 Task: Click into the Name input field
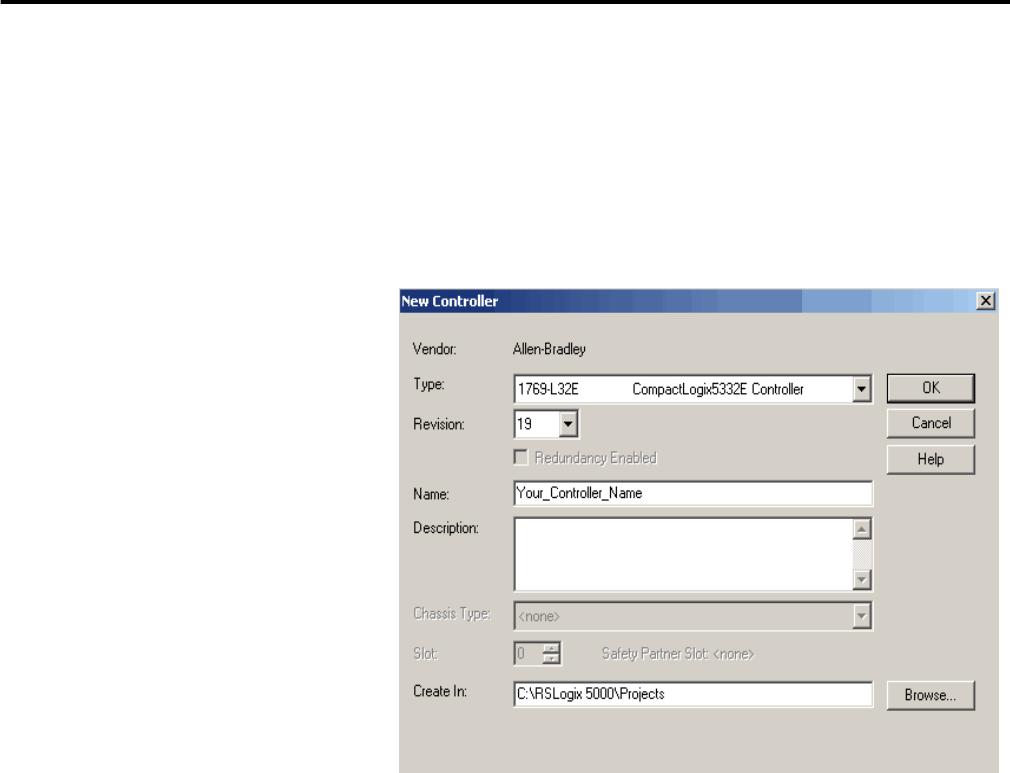click(693, 493)
